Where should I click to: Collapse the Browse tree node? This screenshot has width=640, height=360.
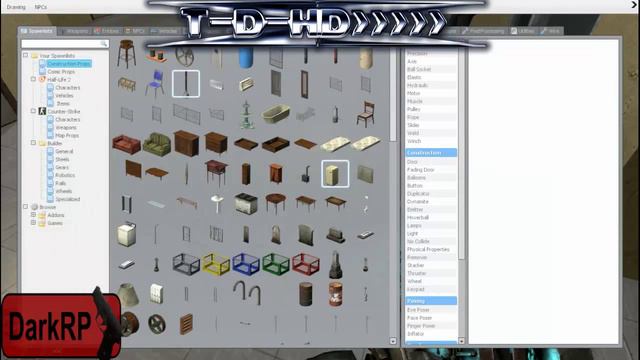tap(25, 207)
